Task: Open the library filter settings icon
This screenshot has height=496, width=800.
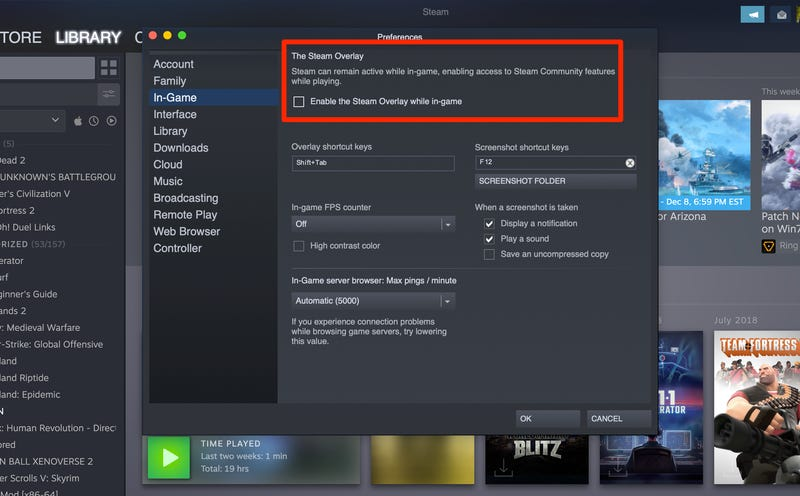Action: (x=109, y=94)
